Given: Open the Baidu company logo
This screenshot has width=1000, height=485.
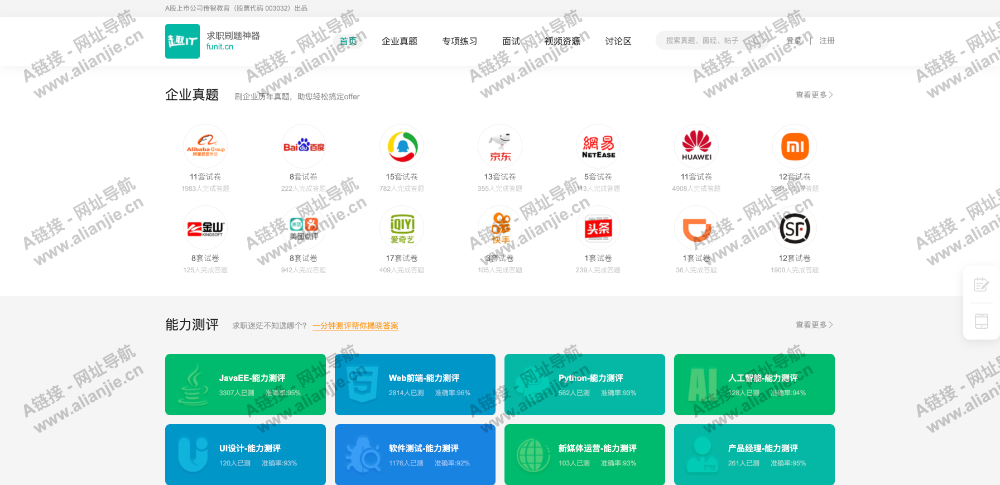Looking at the screenshot, I should coord(304,147).
